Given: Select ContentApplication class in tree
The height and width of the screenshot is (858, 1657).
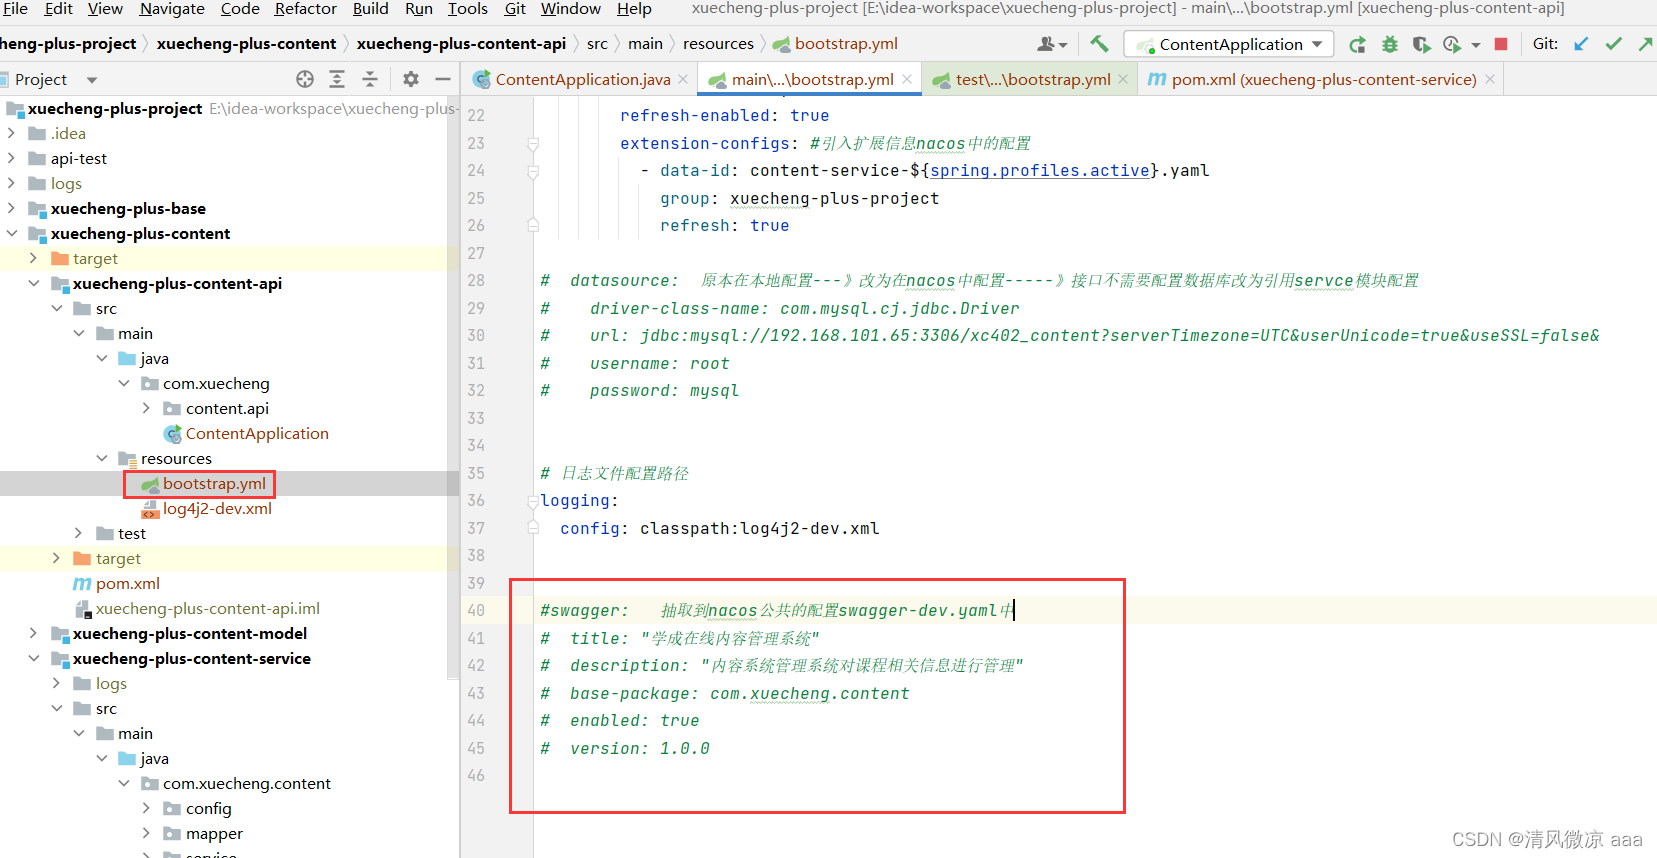Looking at the screenshot, I should point(256,434).
